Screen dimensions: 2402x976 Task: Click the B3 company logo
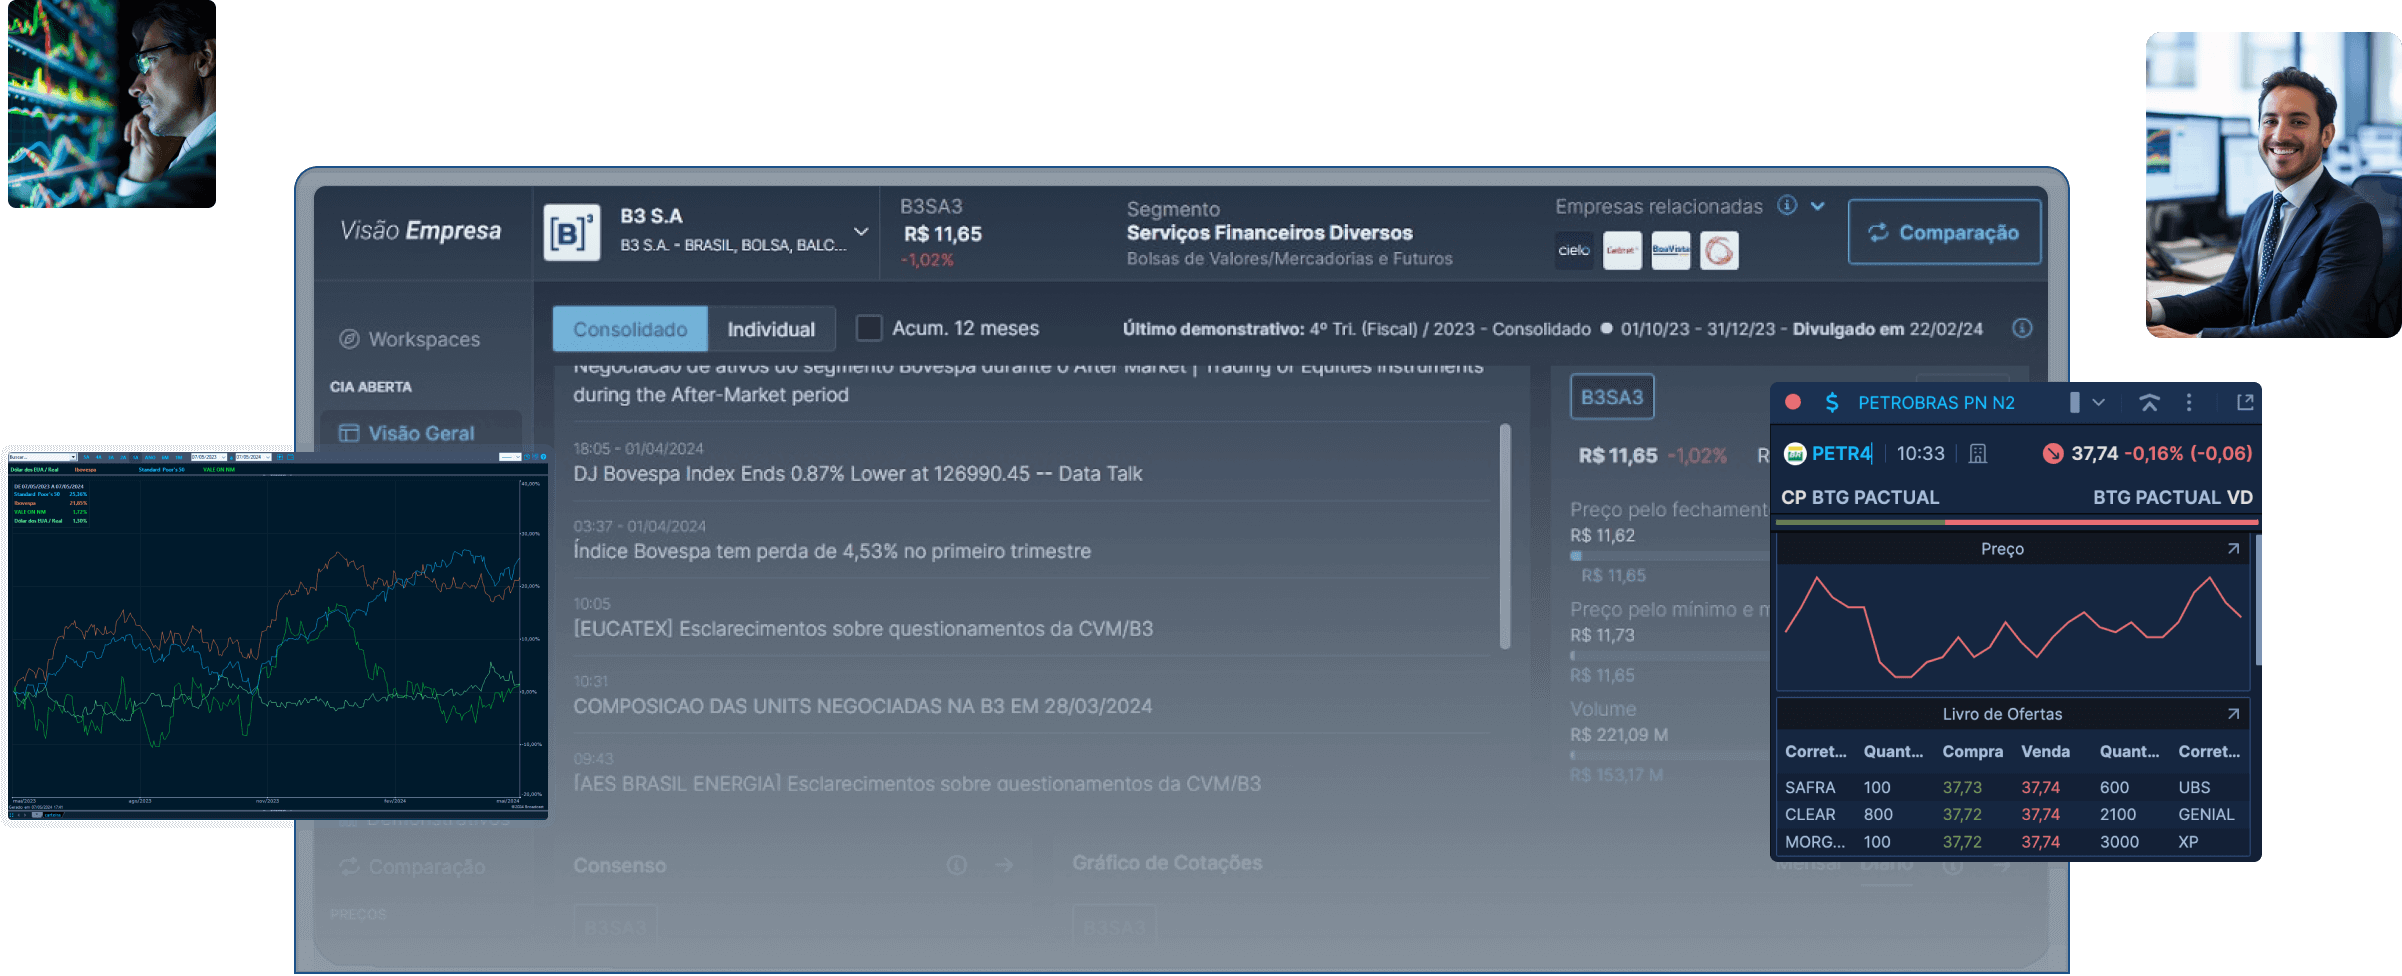[x=572, y=233]
